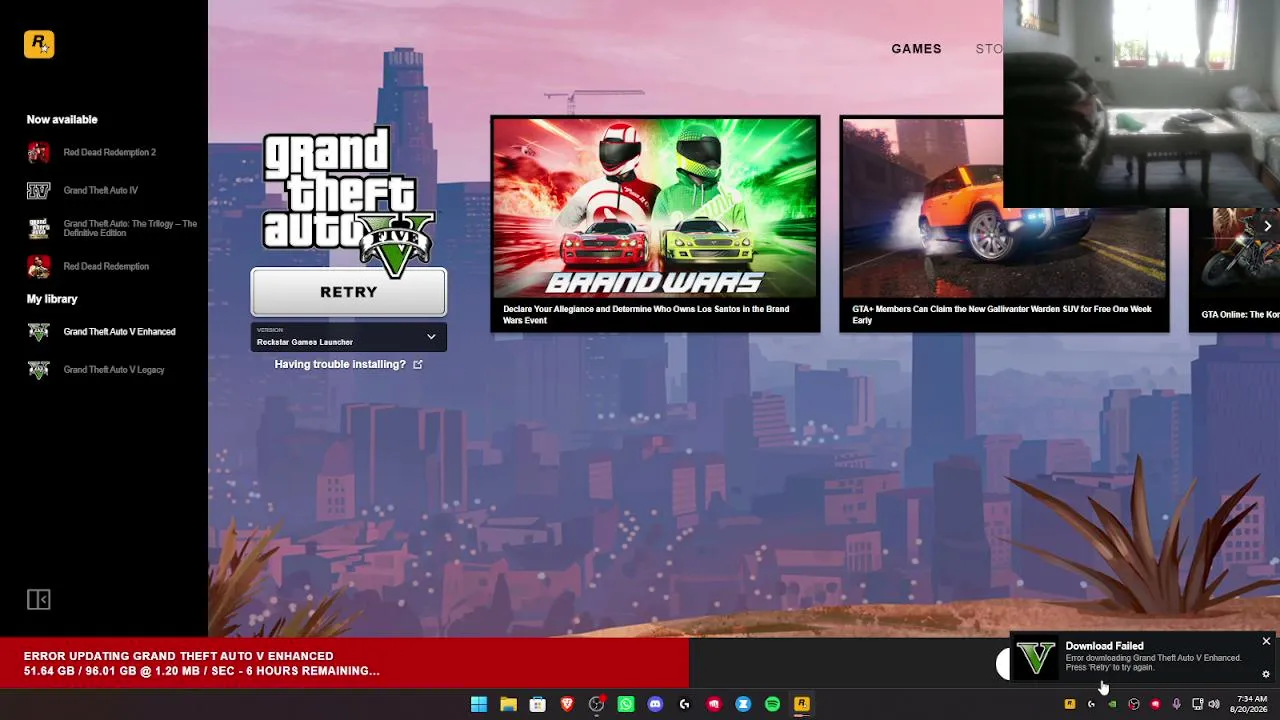The width and height of the screenshot is (1280, 720).
Task: Open the Gallivanter Warden SUV news thumbnail
Action: click(1004, 207)
